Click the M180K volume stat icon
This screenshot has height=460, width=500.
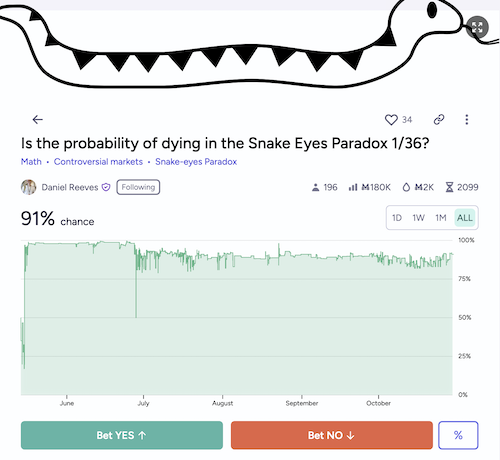pos(353,187)
